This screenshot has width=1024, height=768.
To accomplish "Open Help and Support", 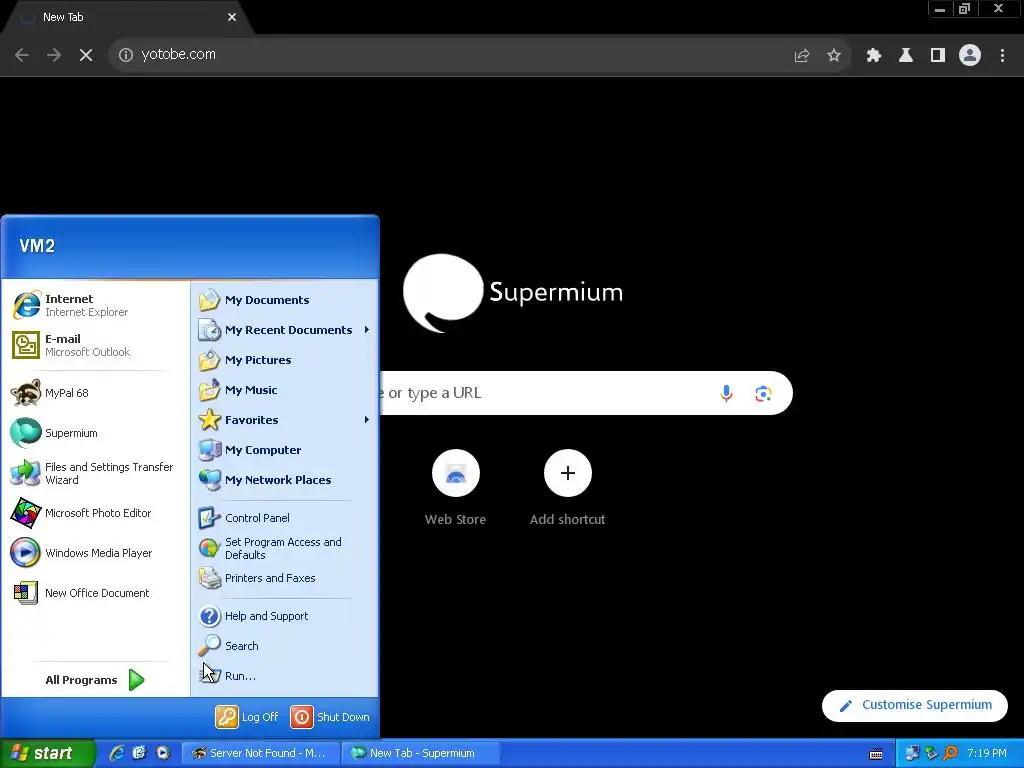I will click(285, 616).
